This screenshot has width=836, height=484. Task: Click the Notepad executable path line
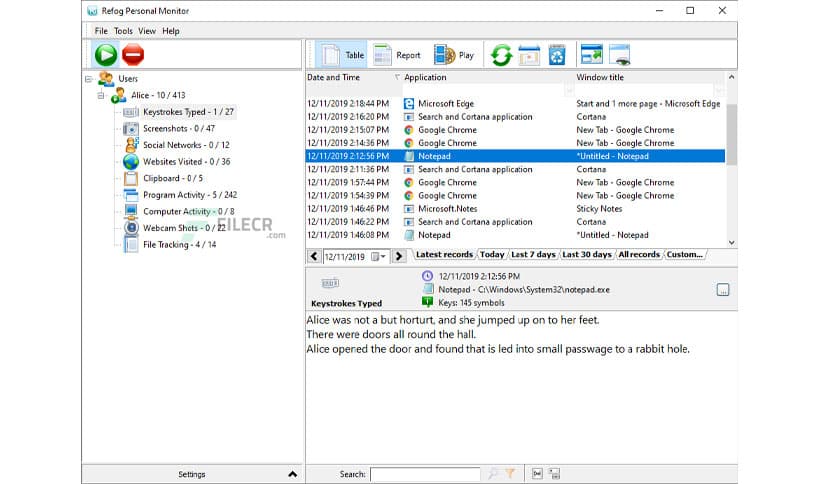click(x=524, y=289)
